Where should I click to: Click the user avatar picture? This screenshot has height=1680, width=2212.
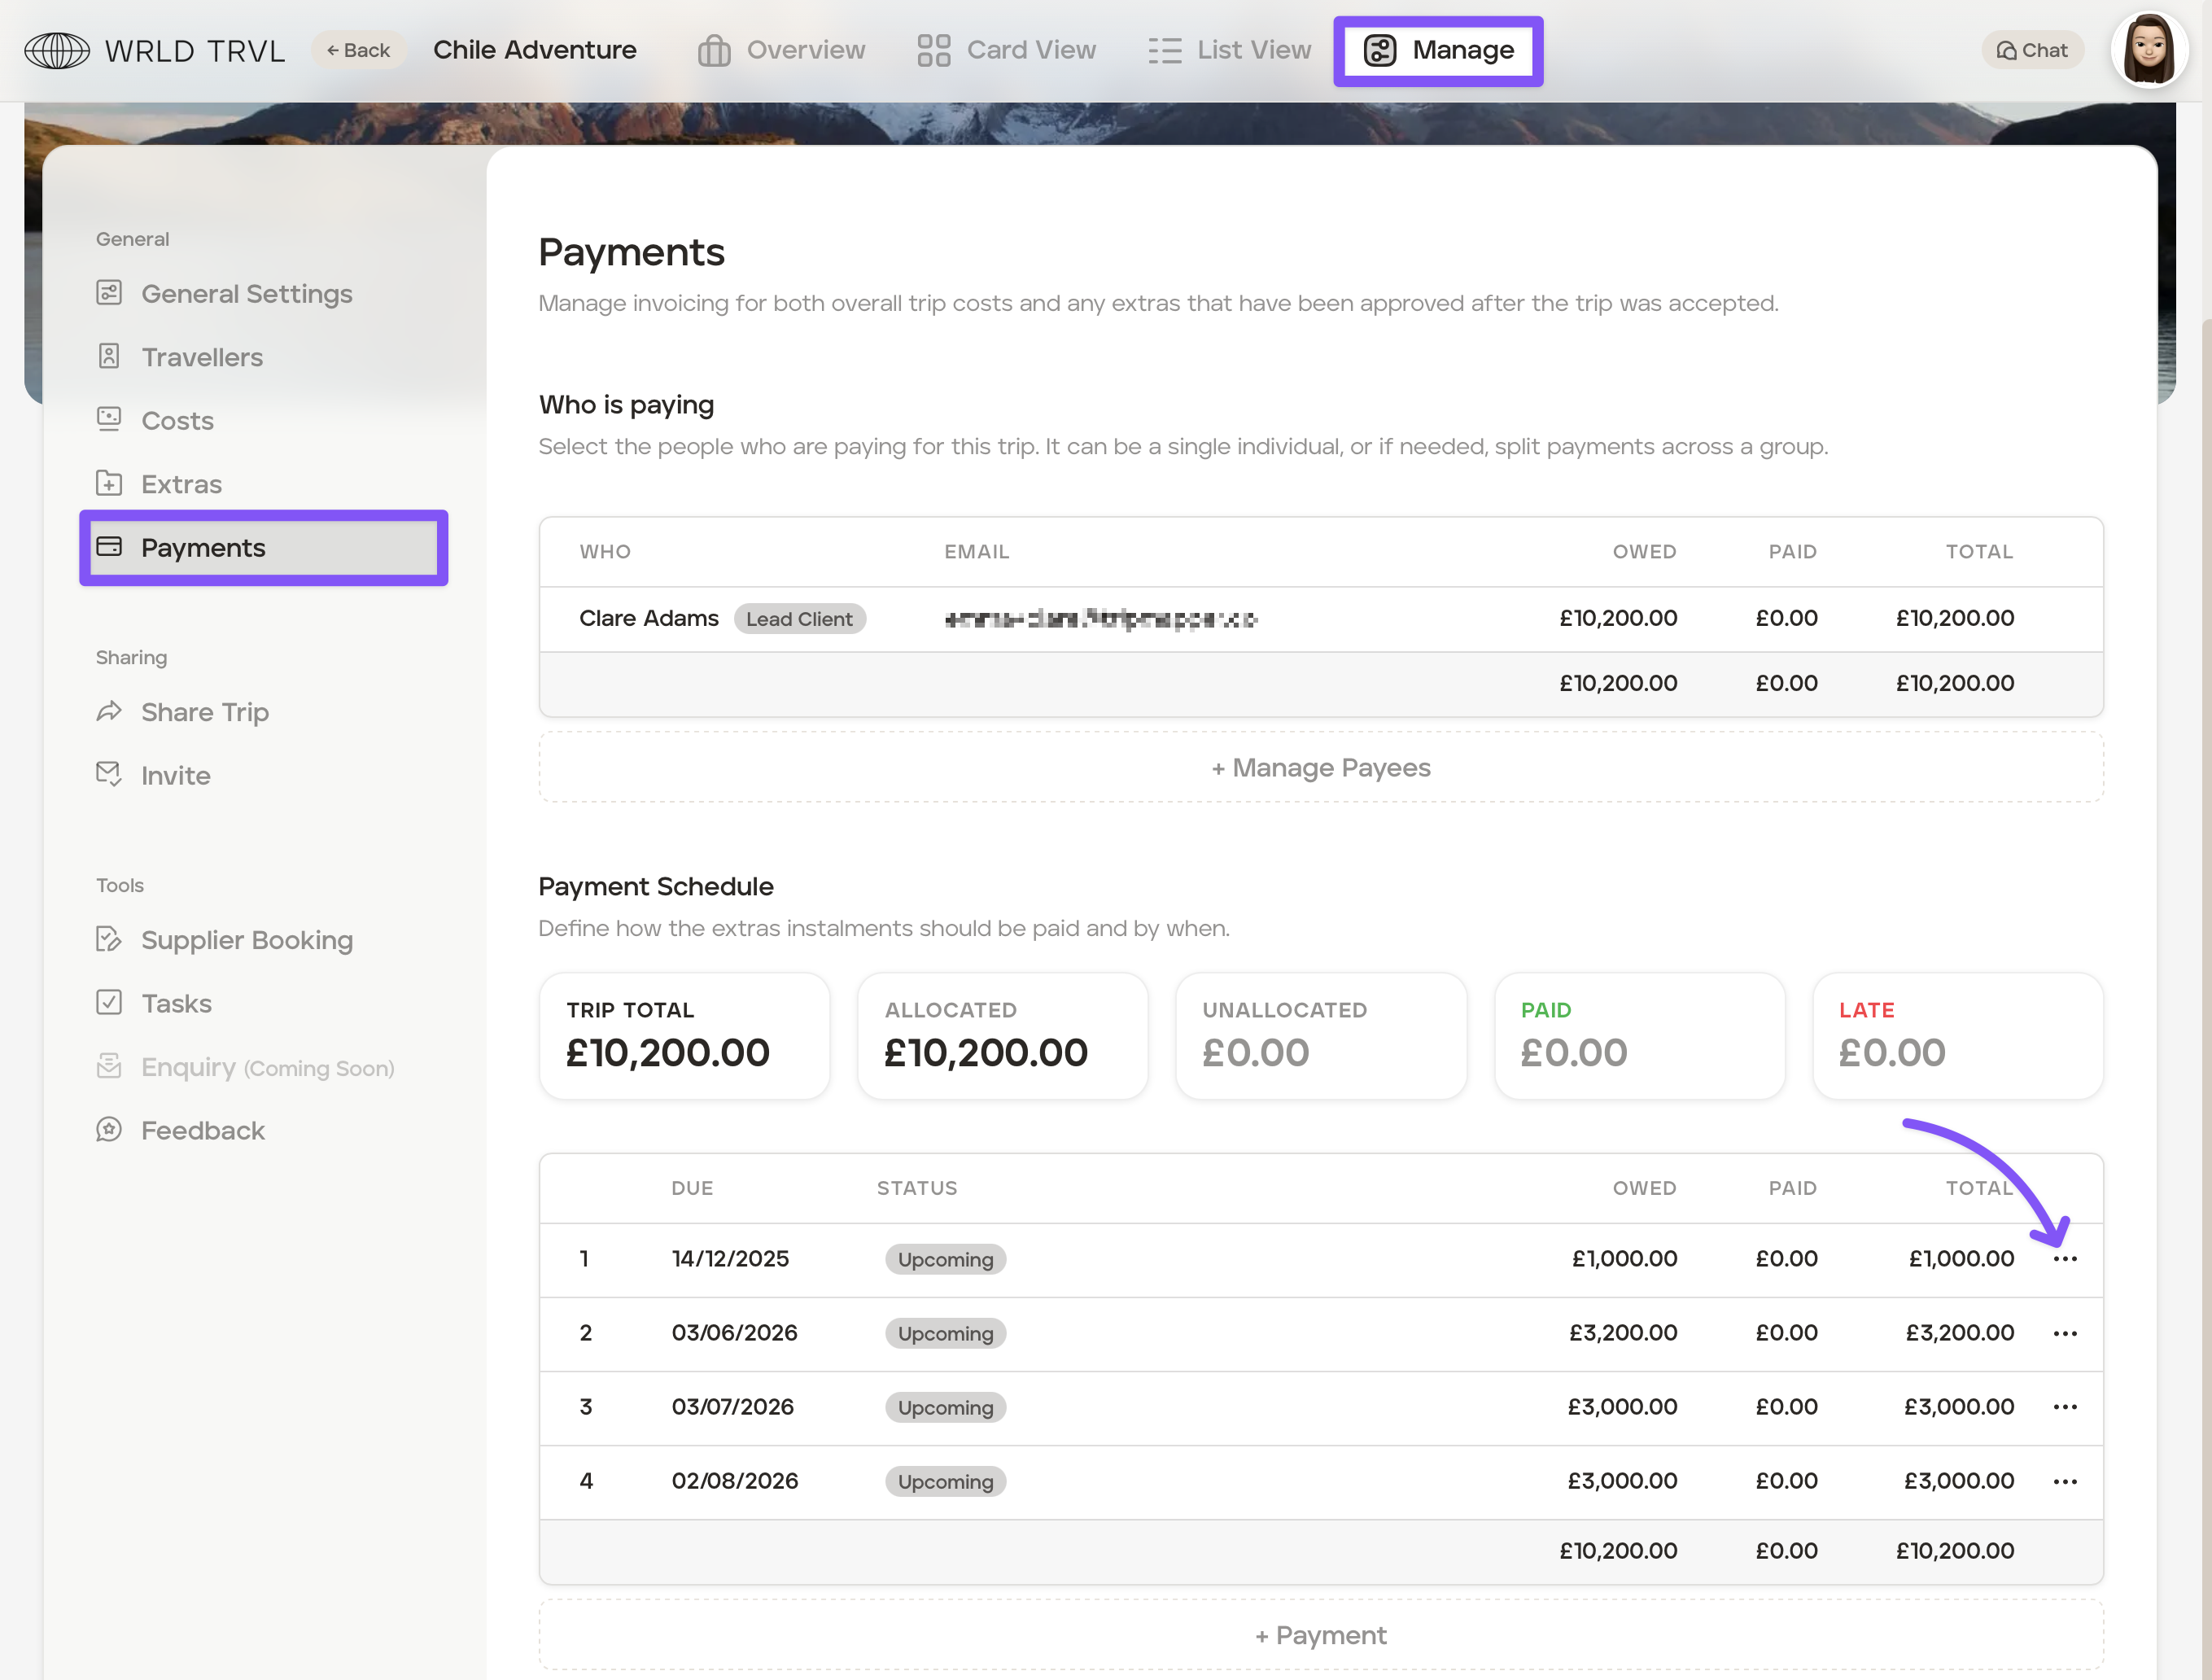pos(2149,50)
